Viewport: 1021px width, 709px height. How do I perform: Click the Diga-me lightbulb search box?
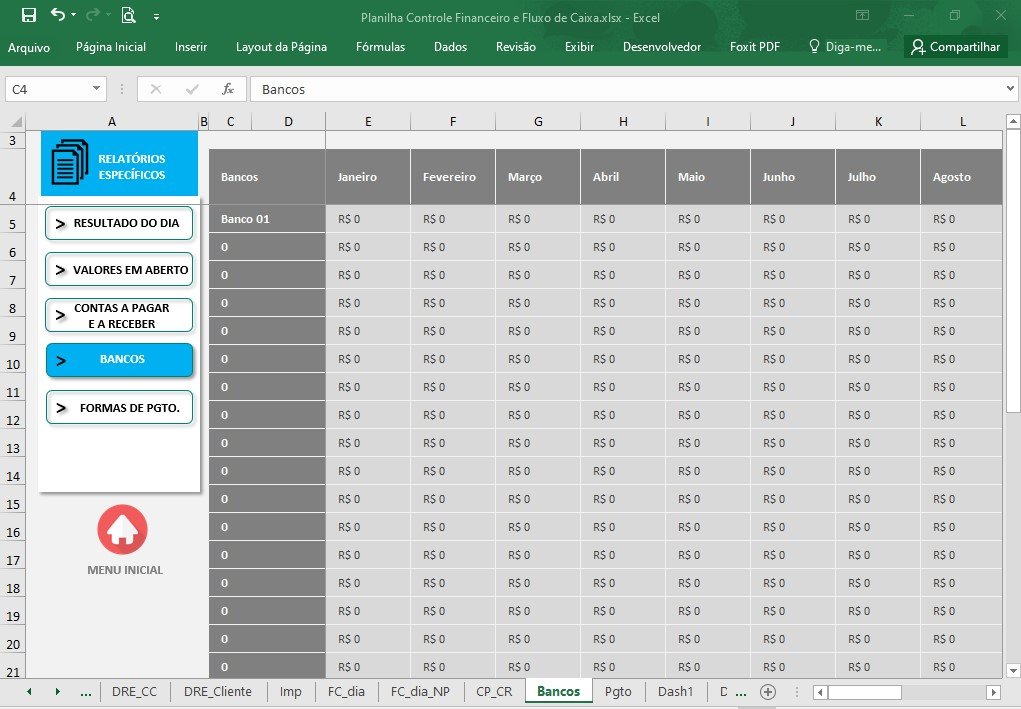(845, 47)
